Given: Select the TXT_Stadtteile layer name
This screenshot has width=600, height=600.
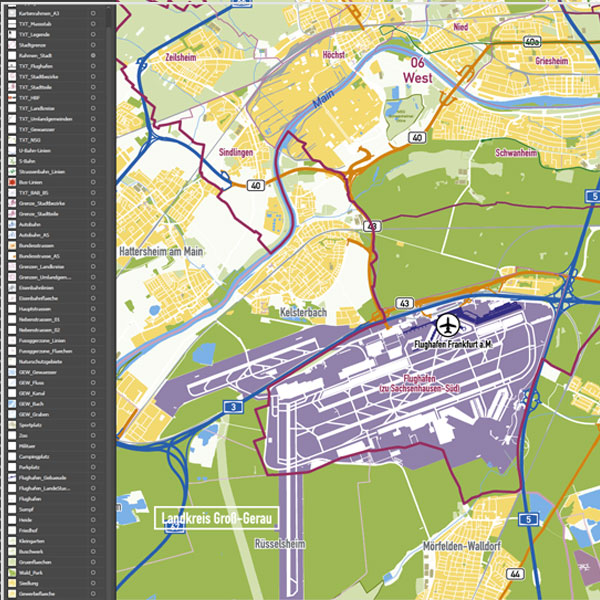Looking at the screenshot, I should [35, 87].
